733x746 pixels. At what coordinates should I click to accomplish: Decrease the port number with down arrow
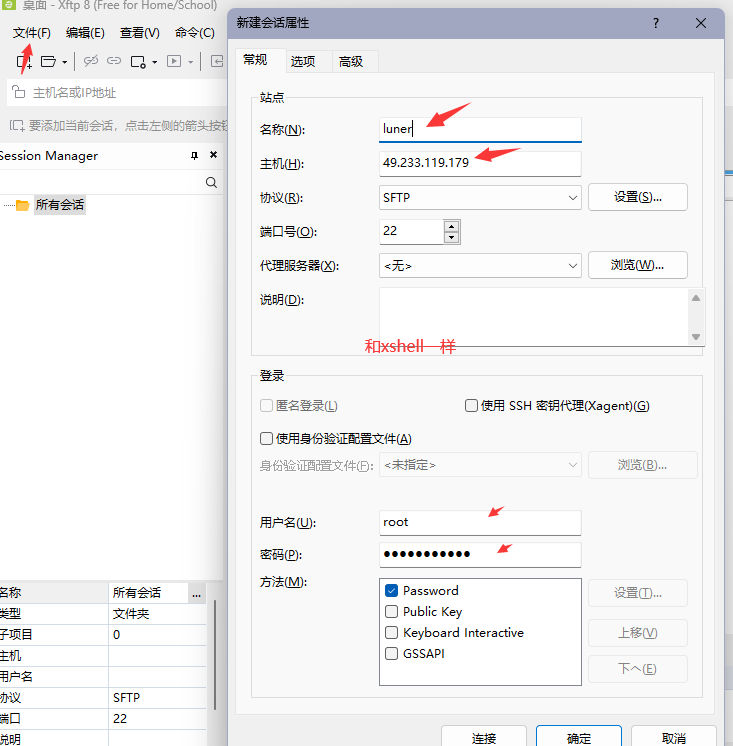click(x=451, y=237)
